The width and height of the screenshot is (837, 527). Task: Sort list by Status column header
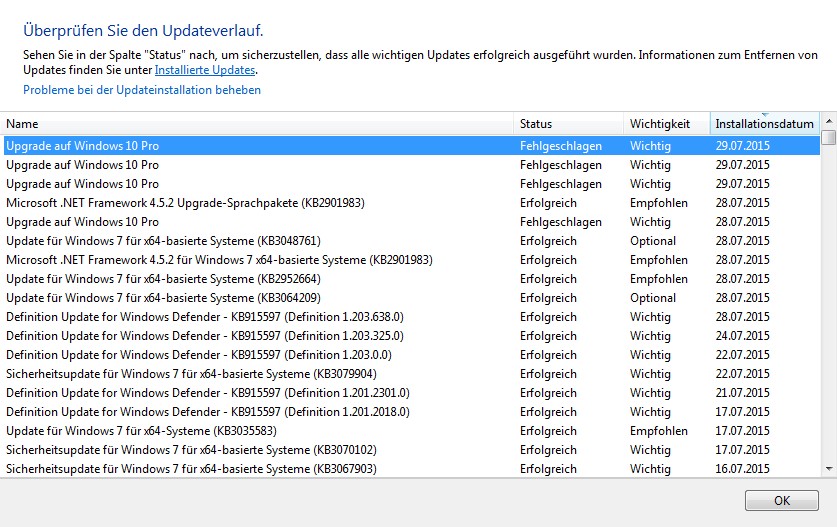[x=568, y=124]
